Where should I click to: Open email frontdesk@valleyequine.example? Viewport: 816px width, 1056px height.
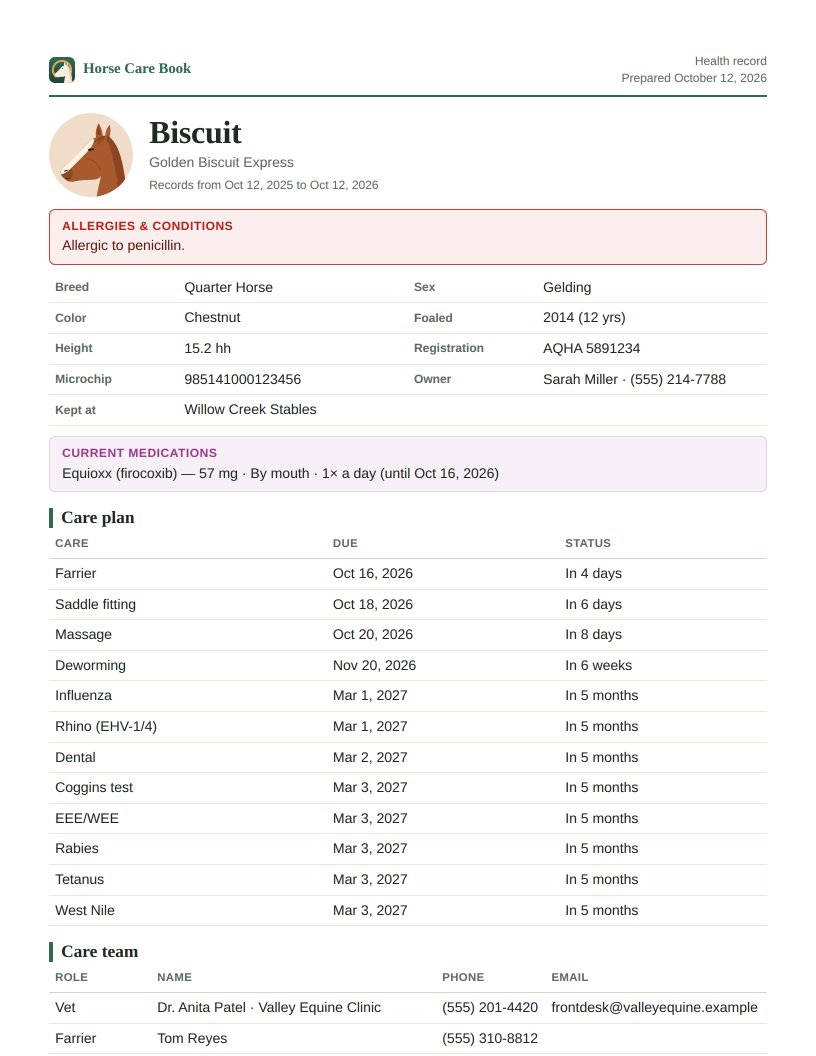point(654,1008)
